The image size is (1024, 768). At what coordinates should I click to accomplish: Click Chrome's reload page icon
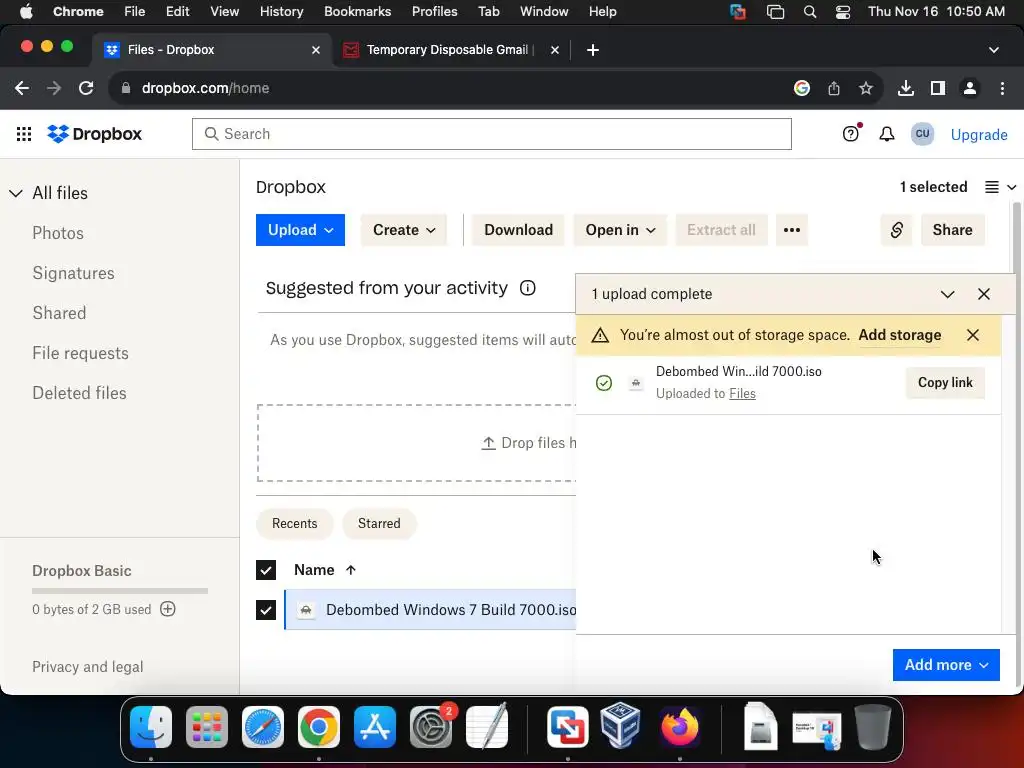click(x=86, y=88)
